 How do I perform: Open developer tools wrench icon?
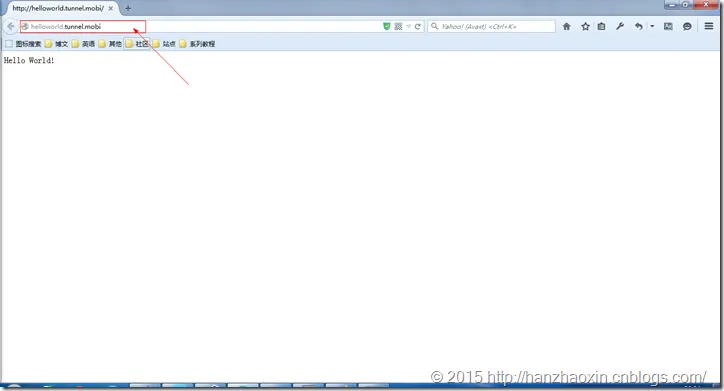pos(620,26)
